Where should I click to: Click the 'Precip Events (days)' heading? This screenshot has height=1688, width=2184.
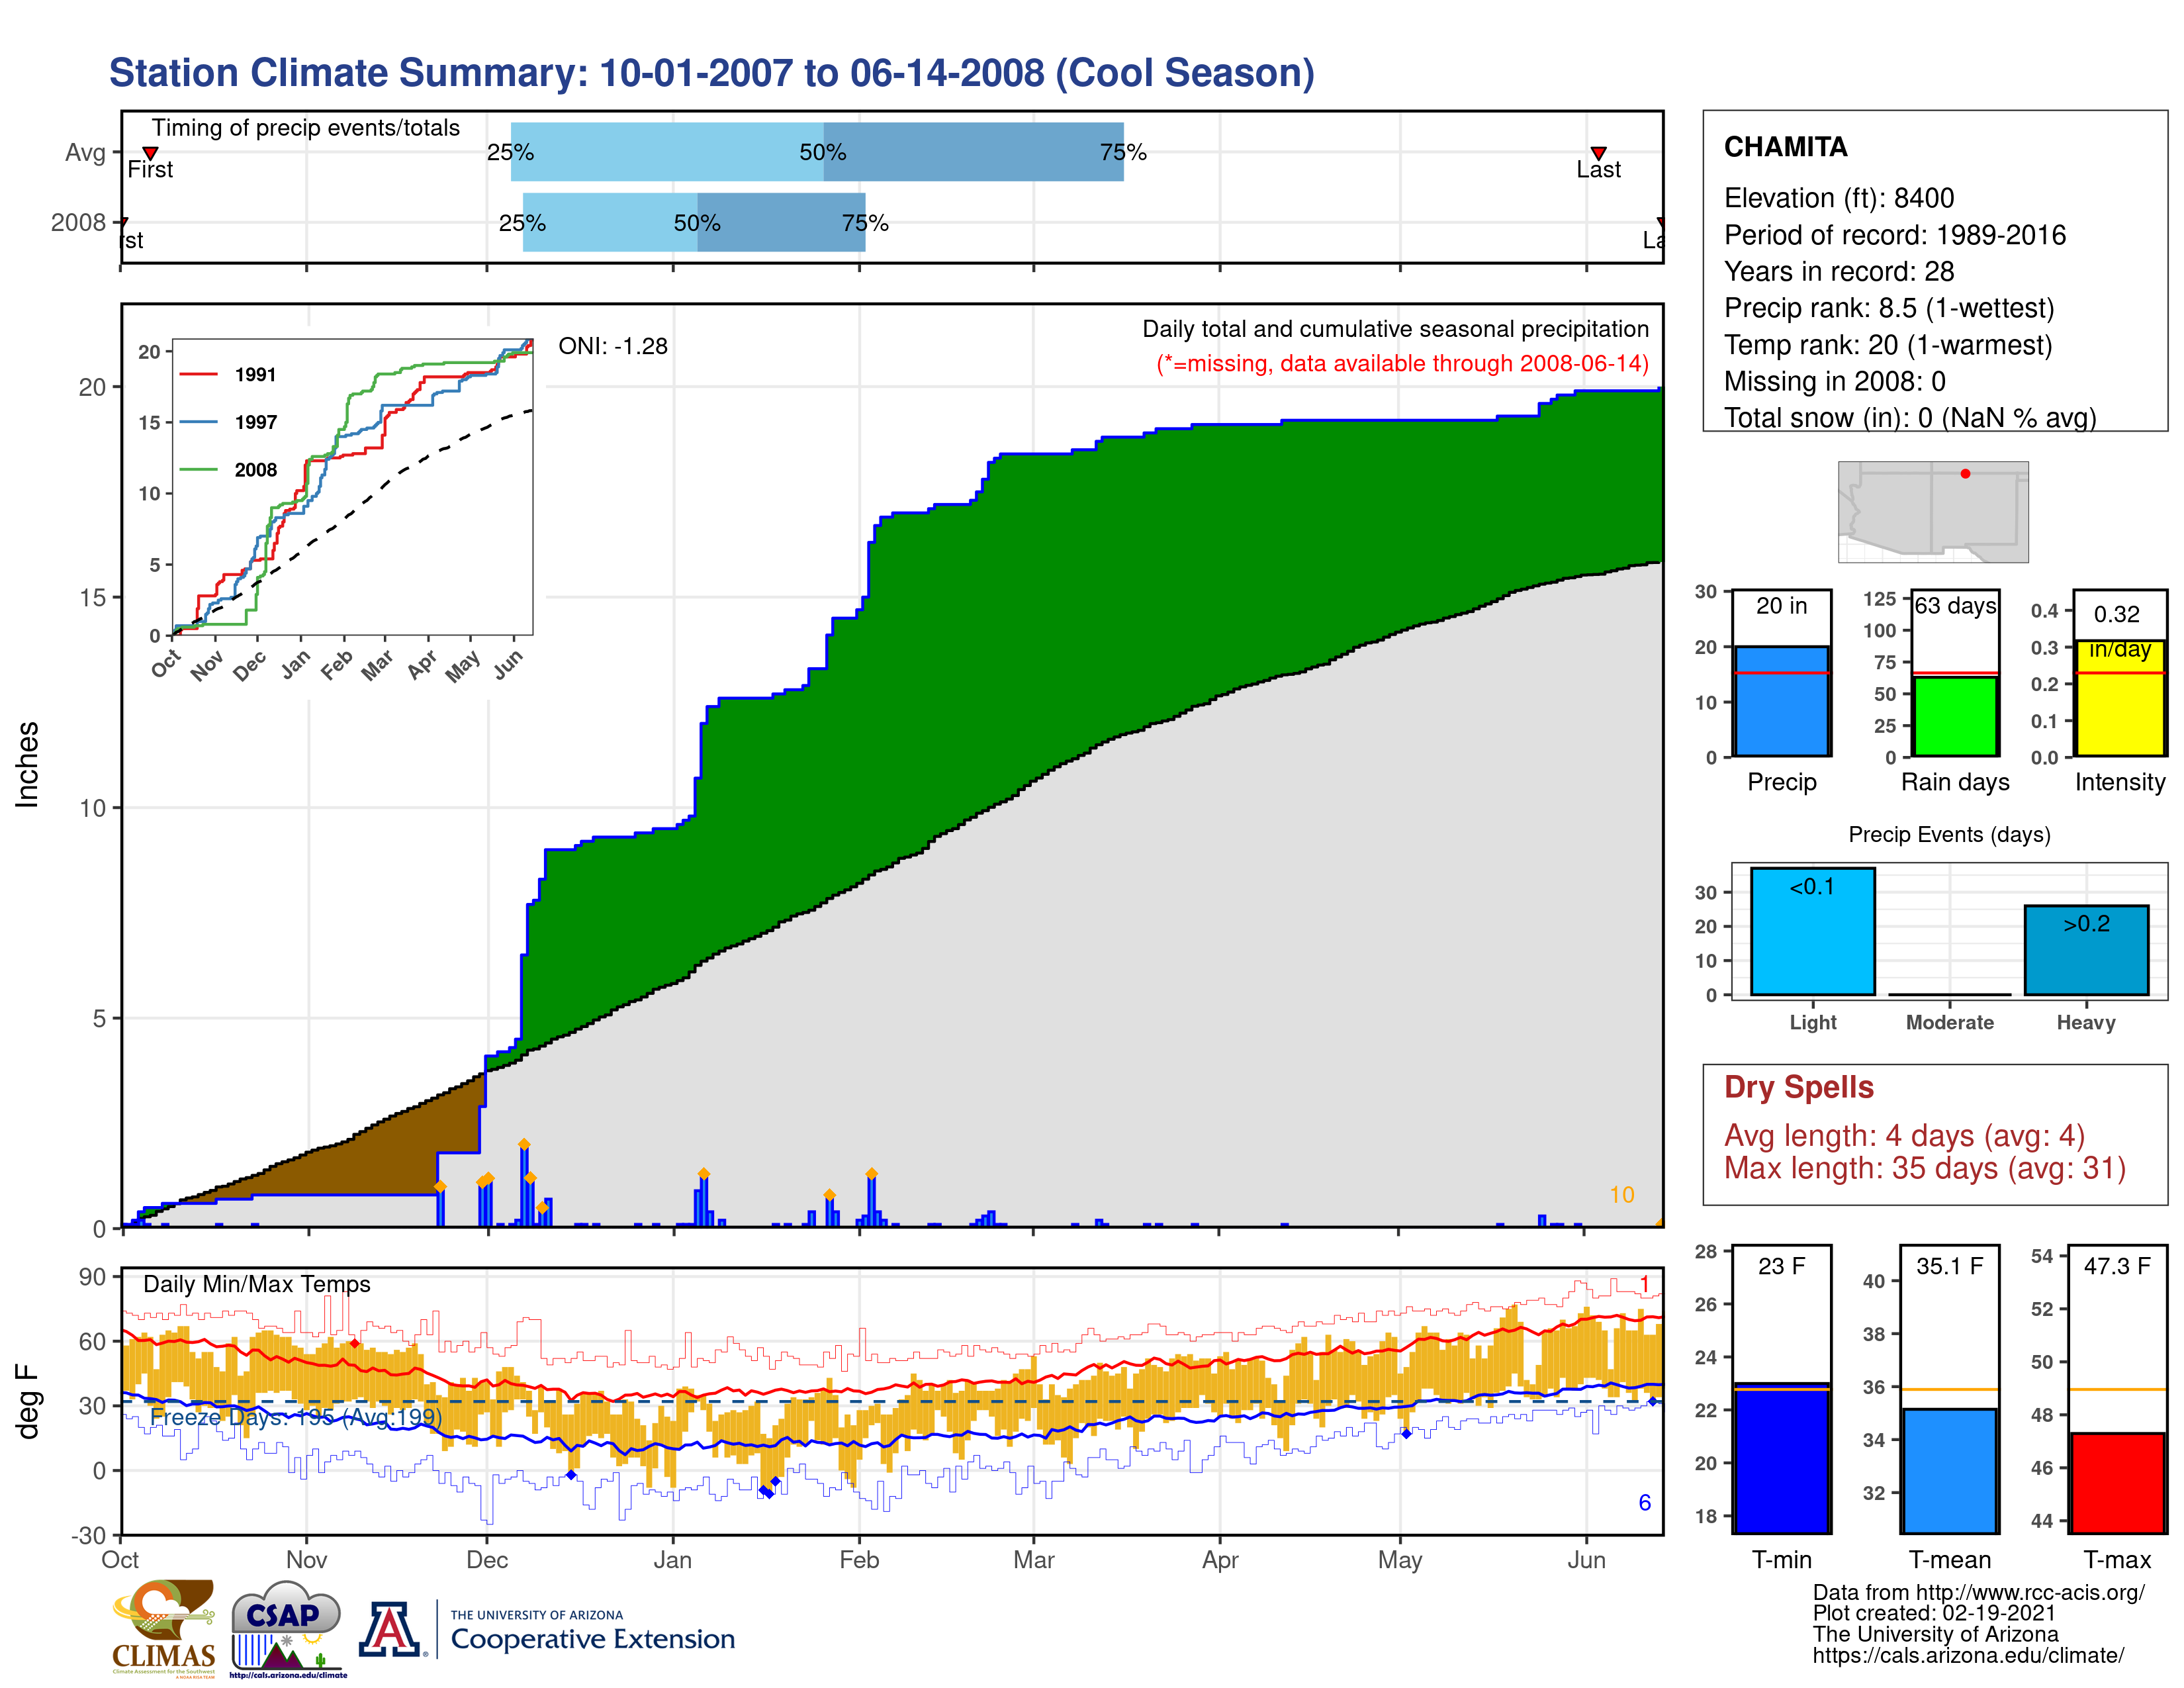tap(1949, 834)
